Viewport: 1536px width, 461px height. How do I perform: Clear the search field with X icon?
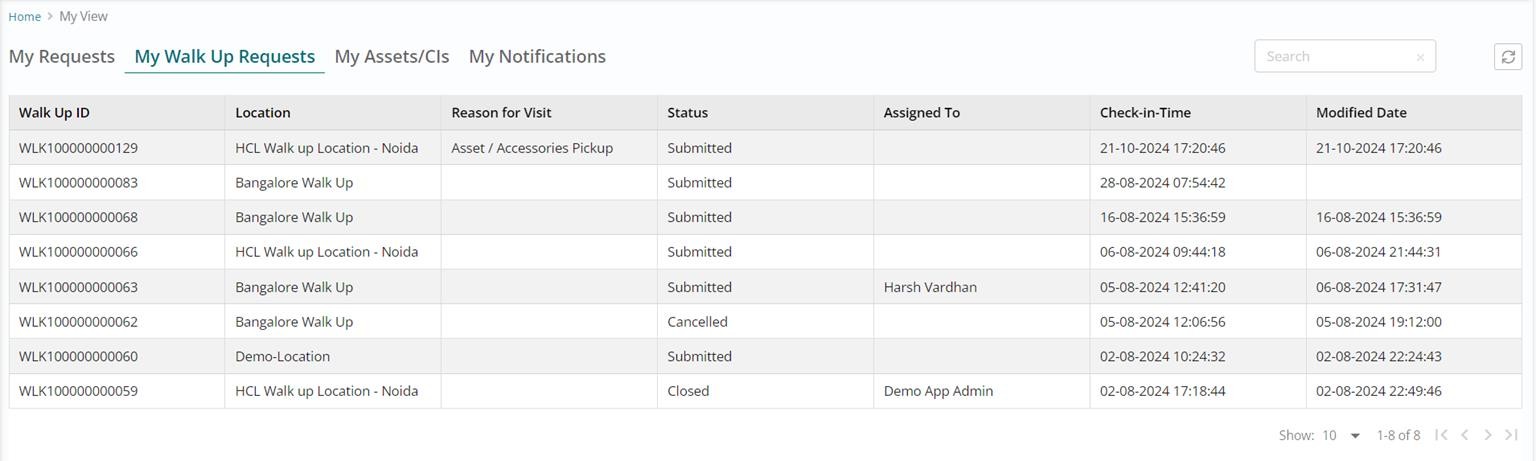(1420, 58)
